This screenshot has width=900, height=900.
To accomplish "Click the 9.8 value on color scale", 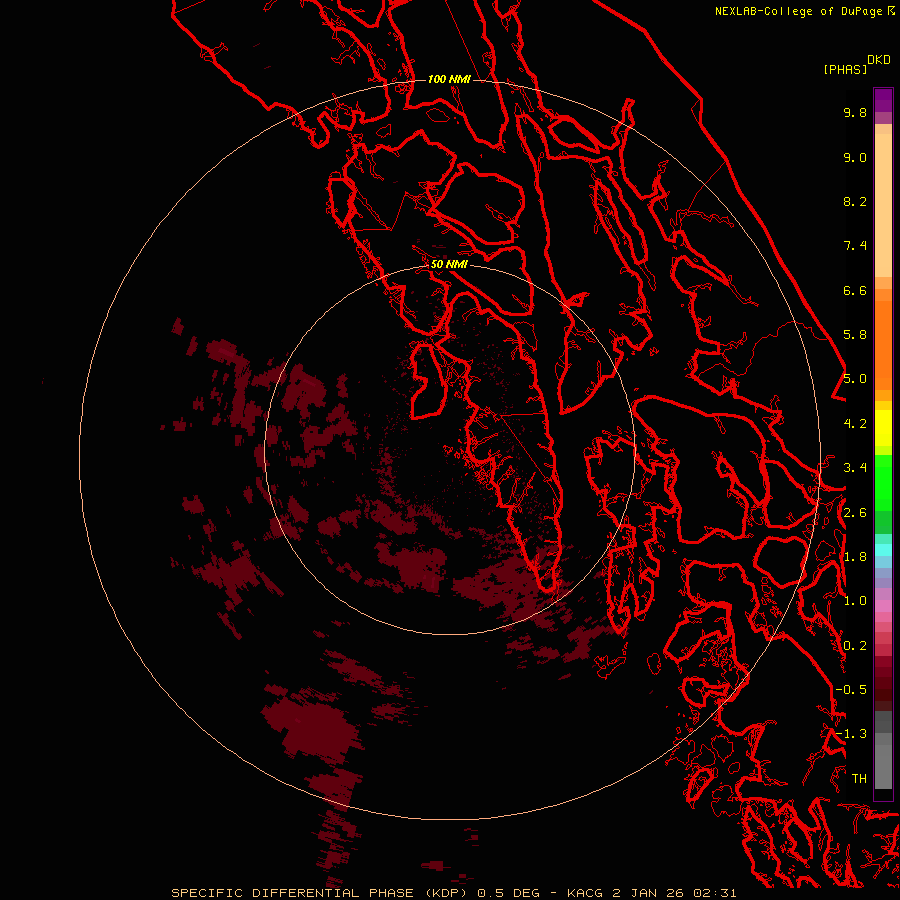I will click(855, 112).
